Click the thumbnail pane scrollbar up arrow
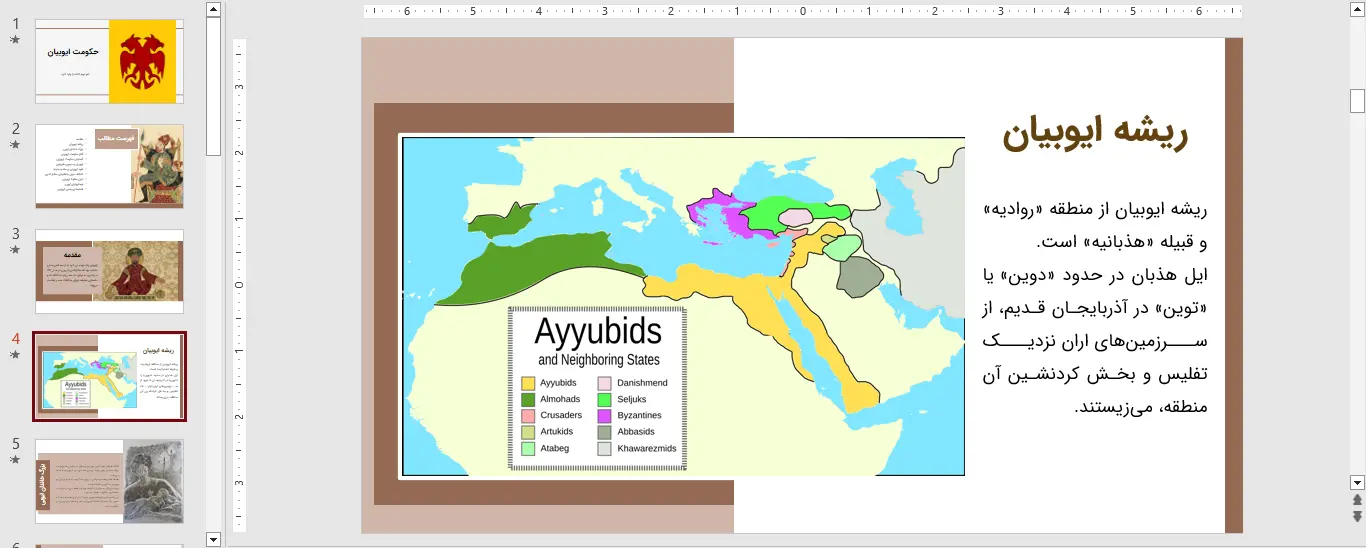The image size is (1366, 548). [213, 9]
